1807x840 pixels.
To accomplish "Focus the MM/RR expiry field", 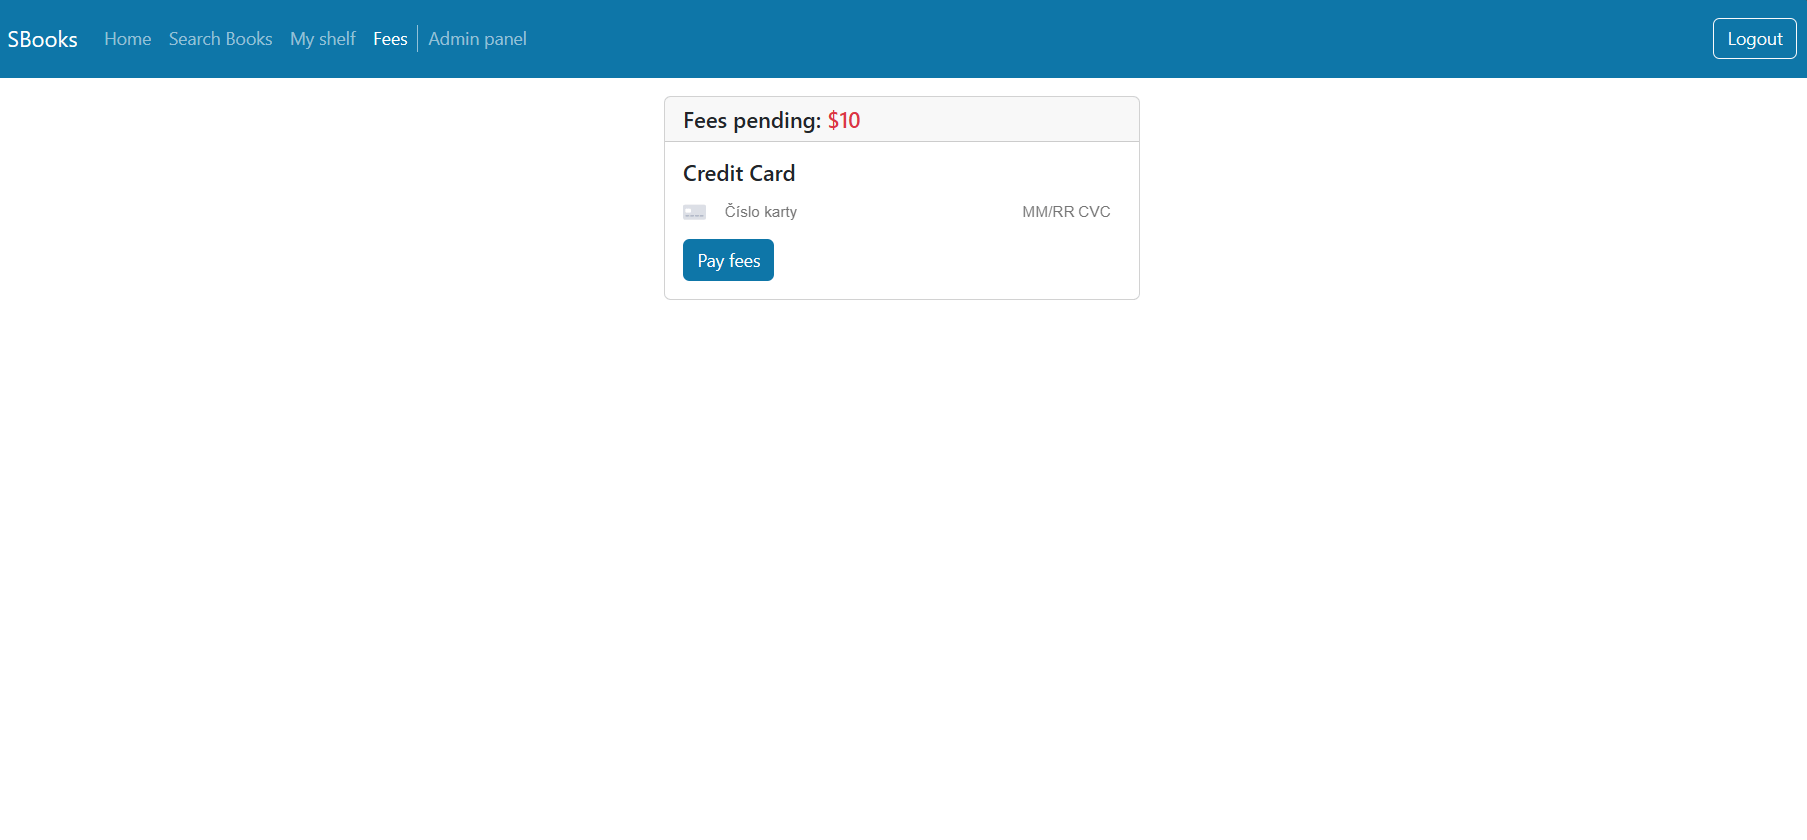I will [1047, 212].
